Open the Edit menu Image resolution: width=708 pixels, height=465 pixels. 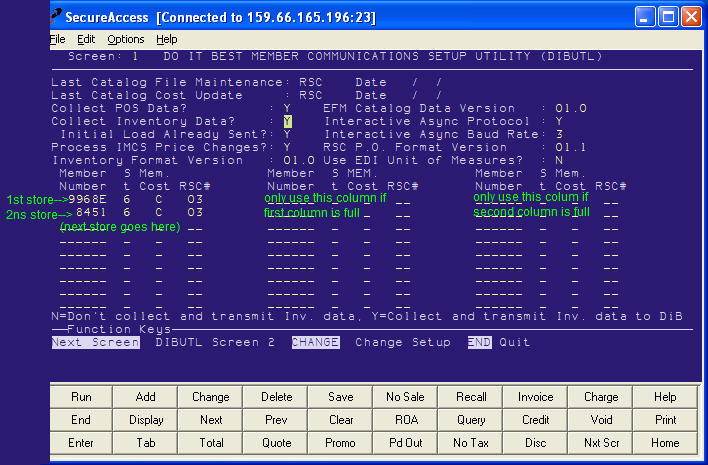click(x=86, y=39)
